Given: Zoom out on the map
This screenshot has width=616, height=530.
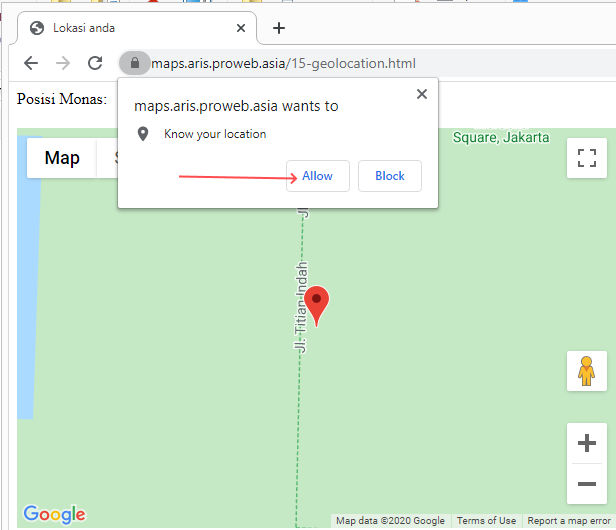Looking at the screenshot, I should [x=587, y=484].
